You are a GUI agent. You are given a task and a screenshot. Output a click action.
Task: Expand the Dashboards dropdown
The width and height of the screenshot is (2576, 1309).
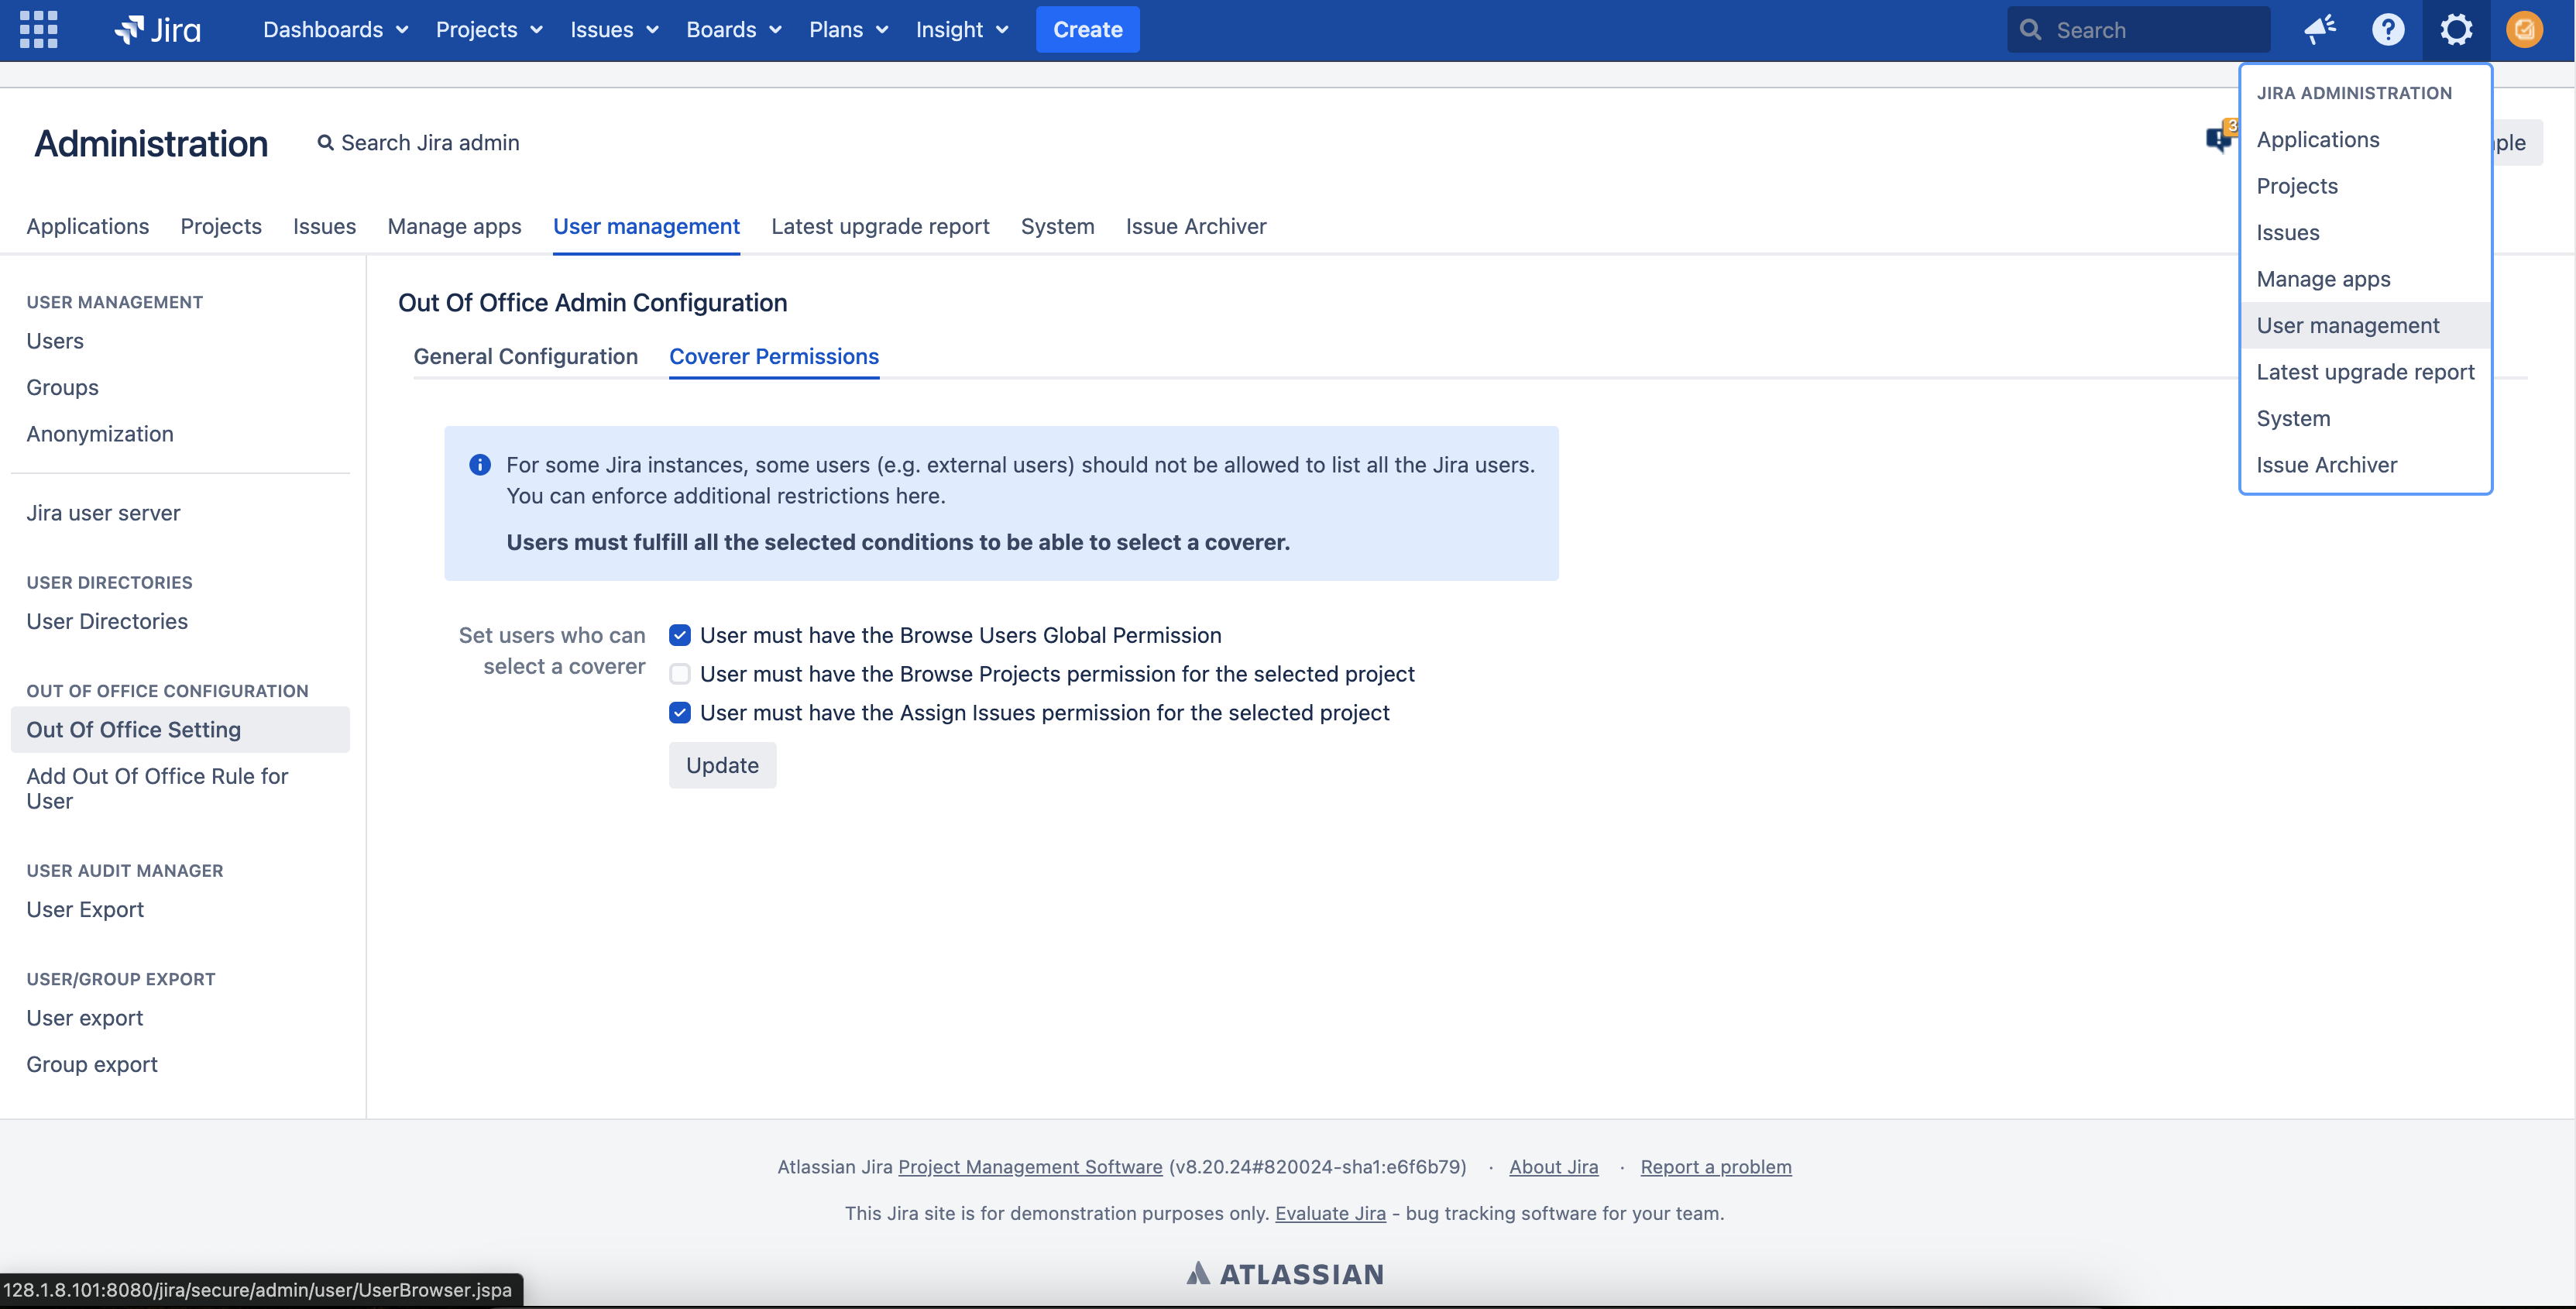coord(335,29)
